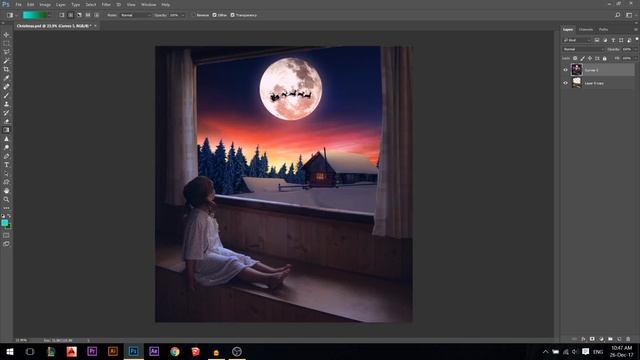640x360 pixels.
Task: Select the Clone Stamp tool
Action: (6, 104)
